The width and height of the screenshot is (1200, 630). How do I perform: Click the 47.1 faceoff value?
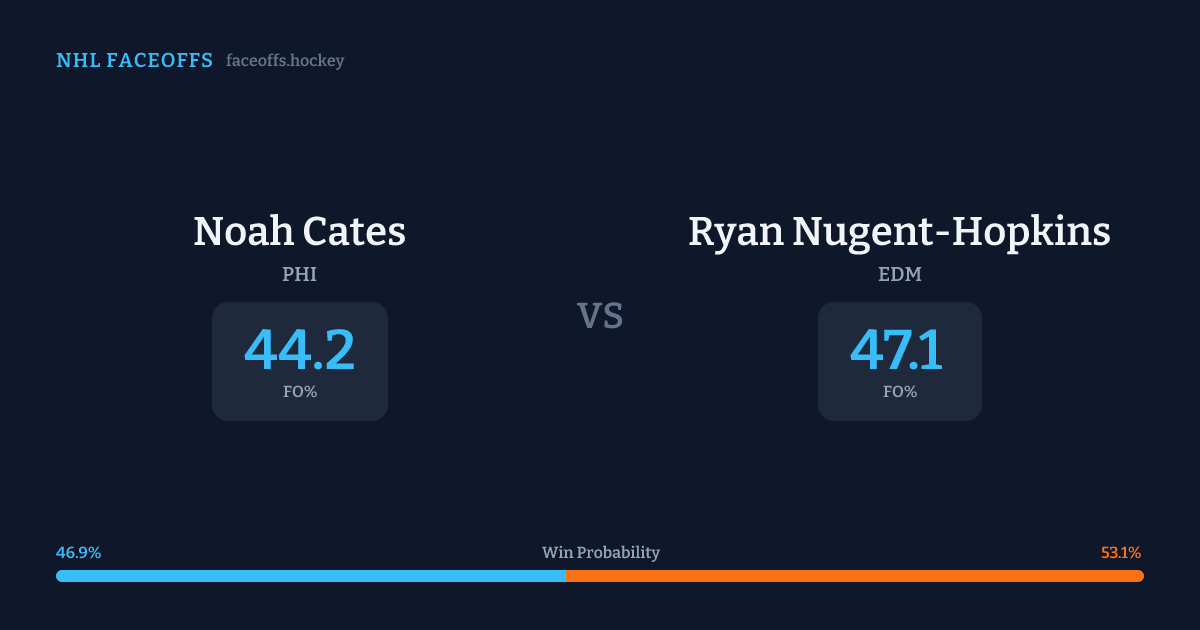click(x=897, y=350)
